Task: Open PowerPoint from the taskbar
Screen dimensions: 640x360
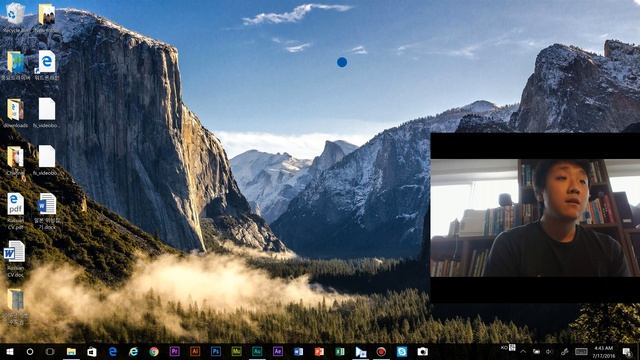Action: 319,351
